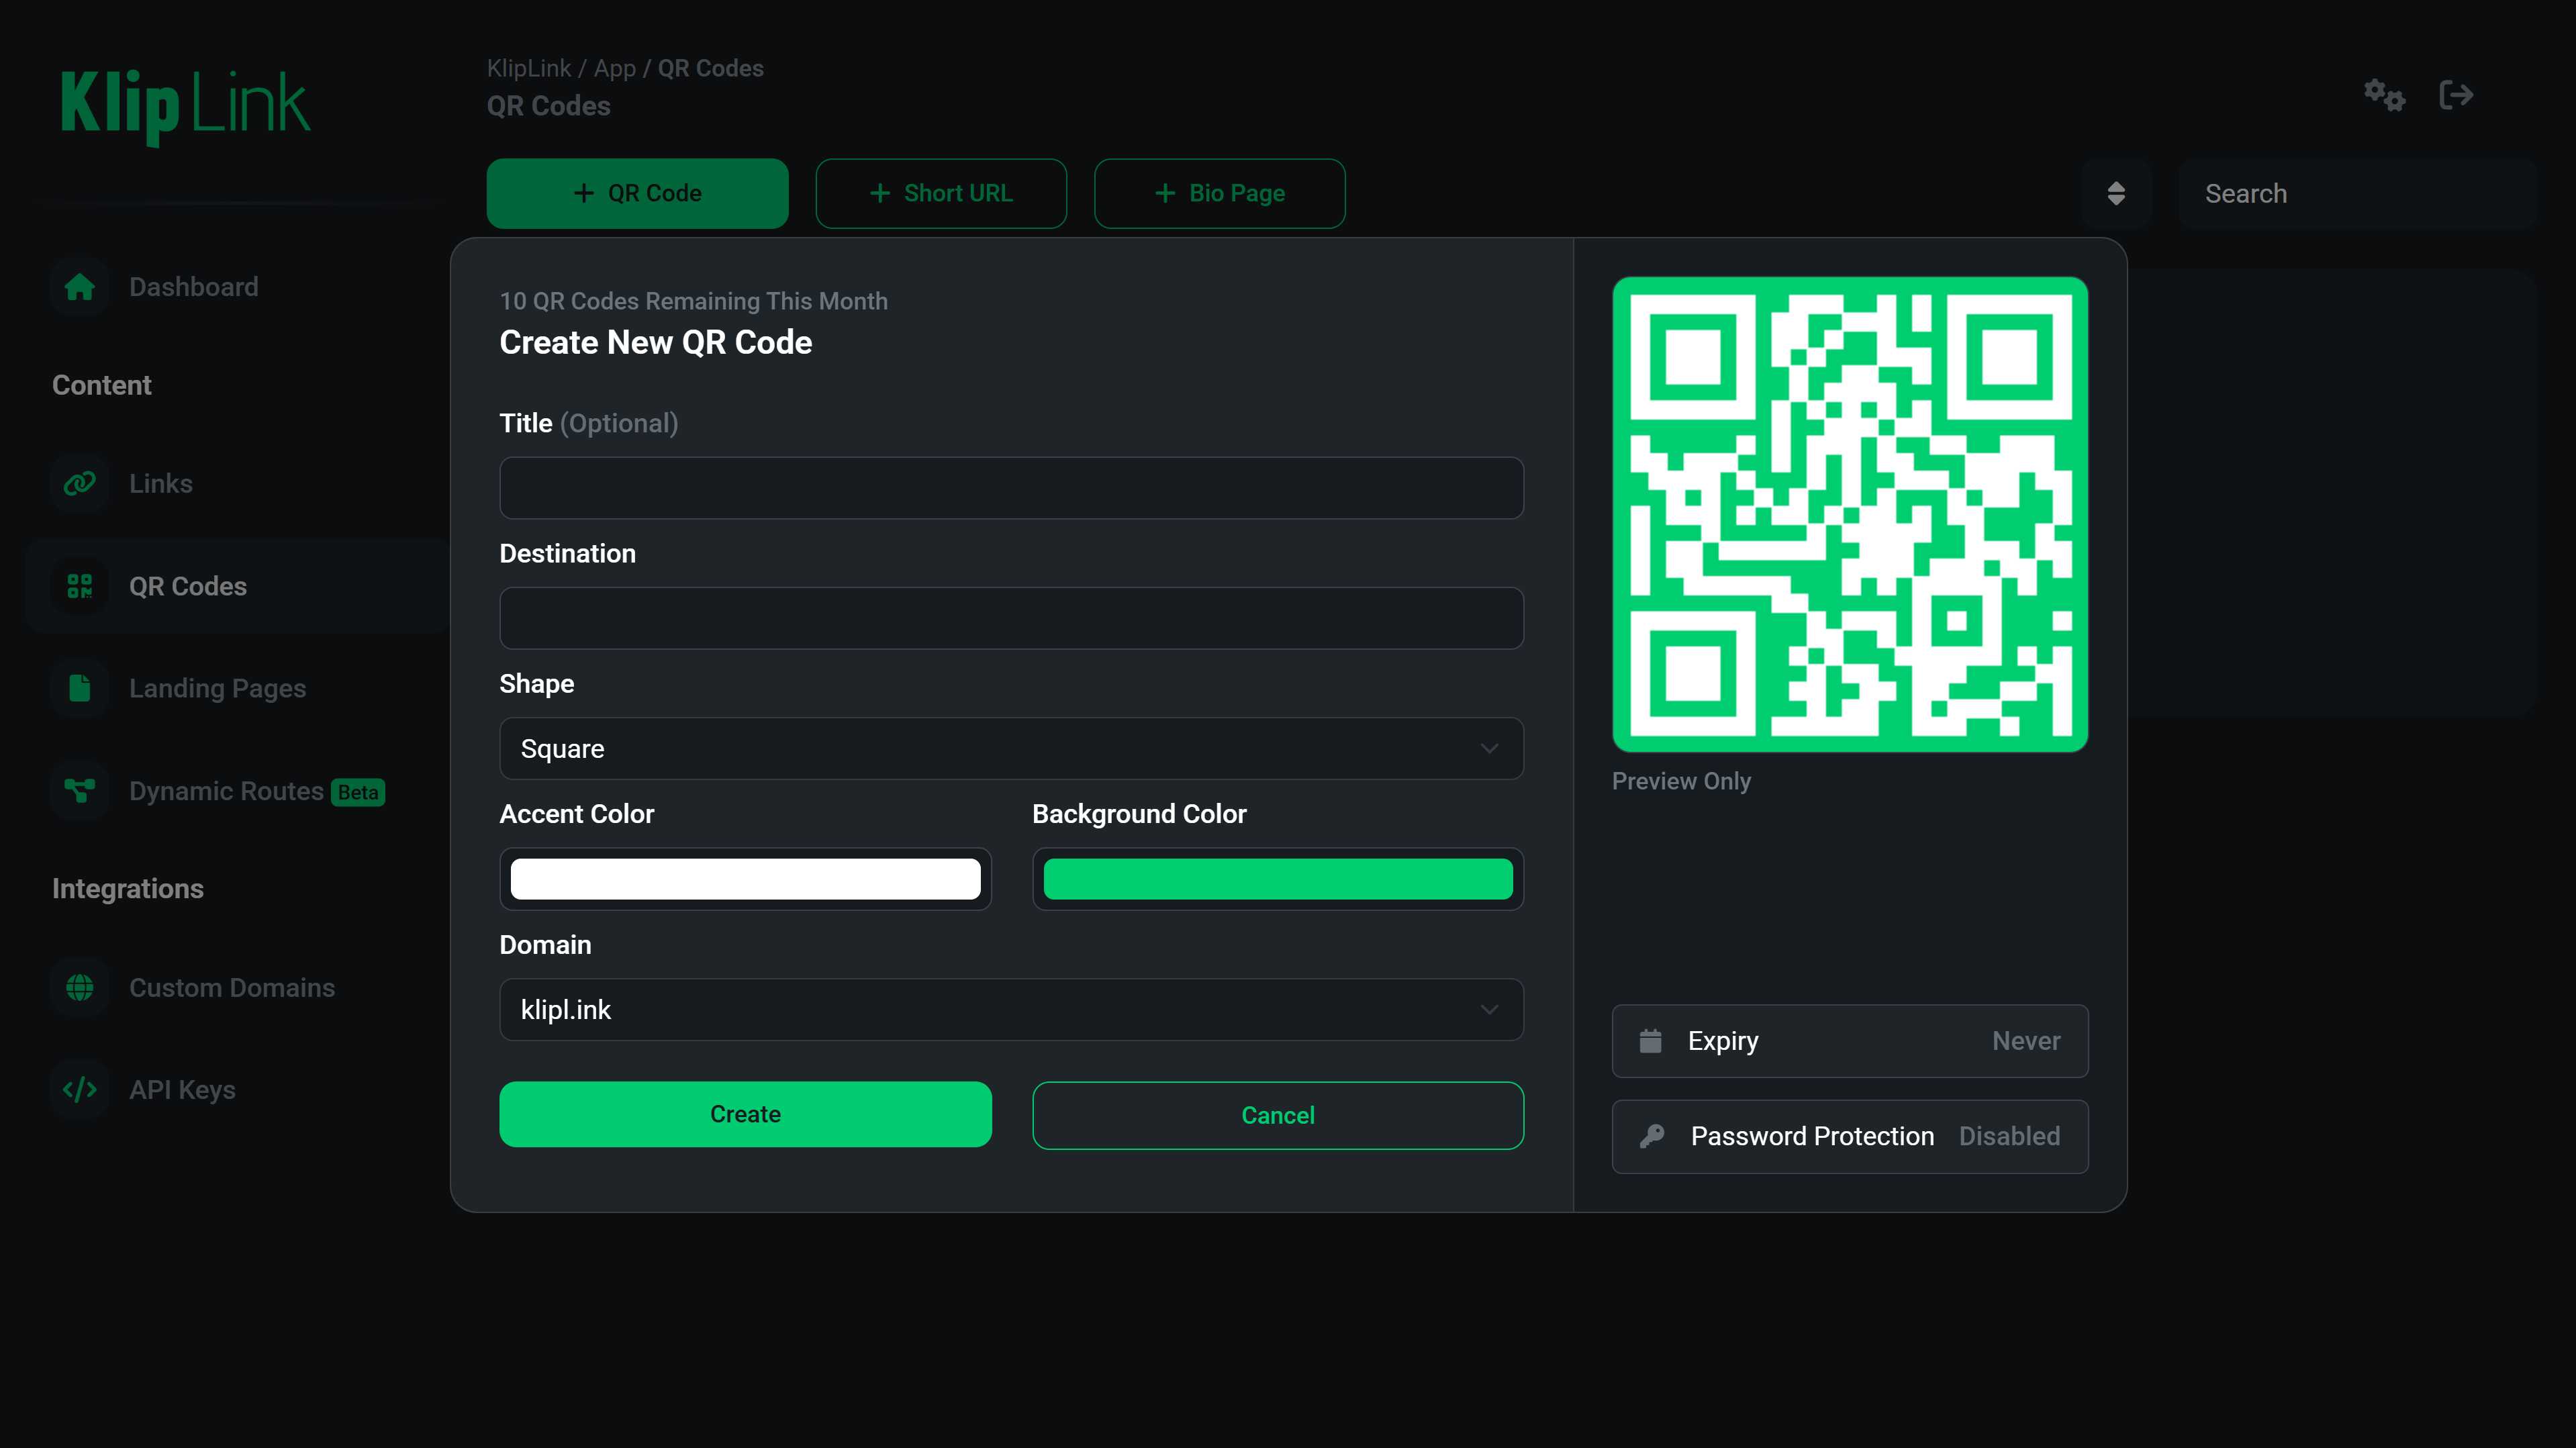Click the 'Integrations' section heading
Screen dimensions: 2576x1448
127,889
